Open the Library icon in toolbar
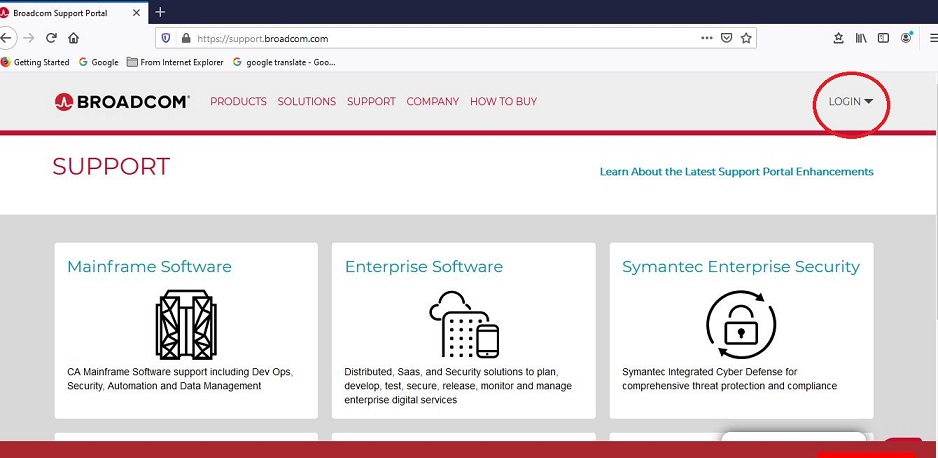The width and height of the screenshot is (938, 458). pyautogui.click(x=861, y=38)
